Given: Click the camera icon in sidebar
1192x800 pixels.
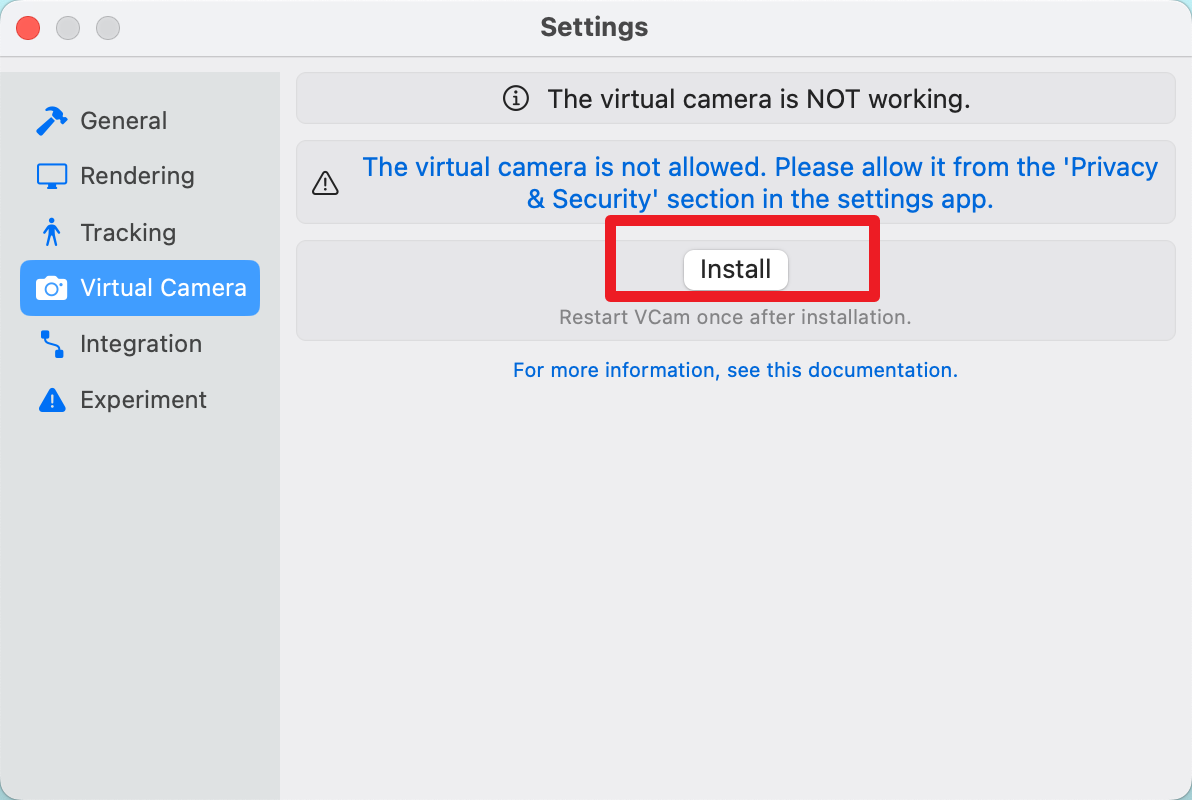Looking at the screenshot, I should 51,288.
